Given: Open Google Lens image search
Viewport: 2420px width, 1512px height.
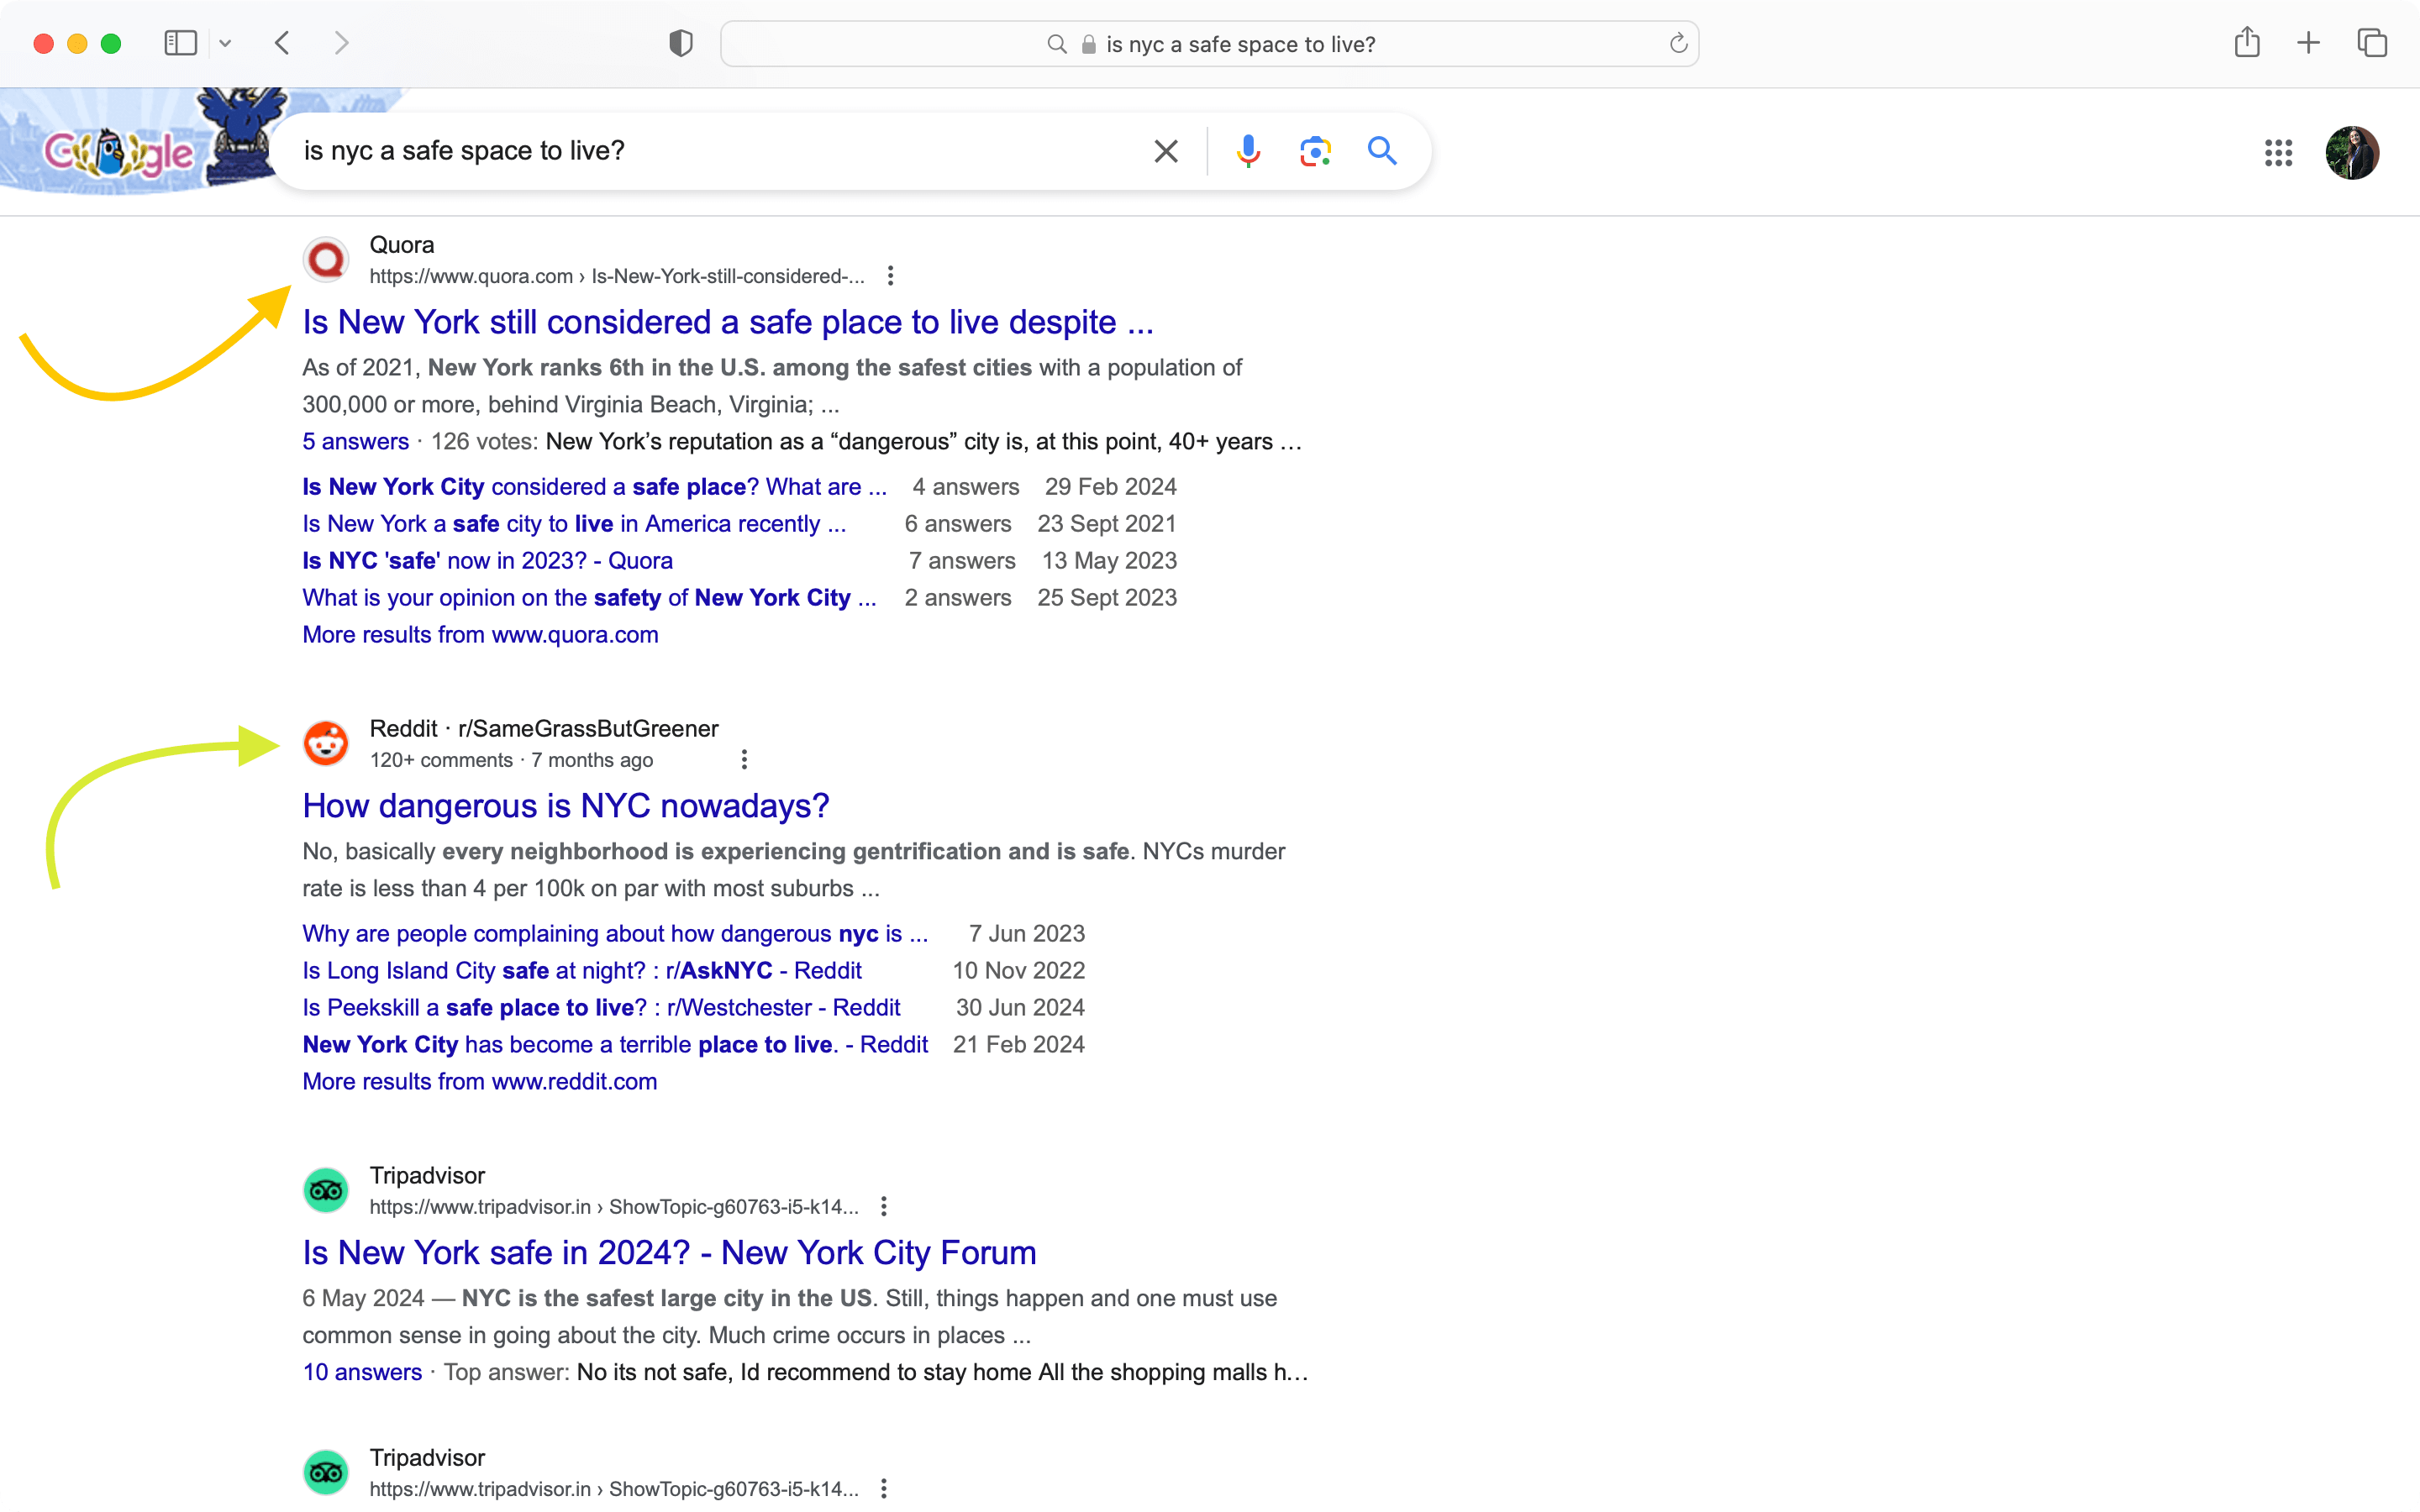Looking at the screenshot, I should coord(1315,151).
